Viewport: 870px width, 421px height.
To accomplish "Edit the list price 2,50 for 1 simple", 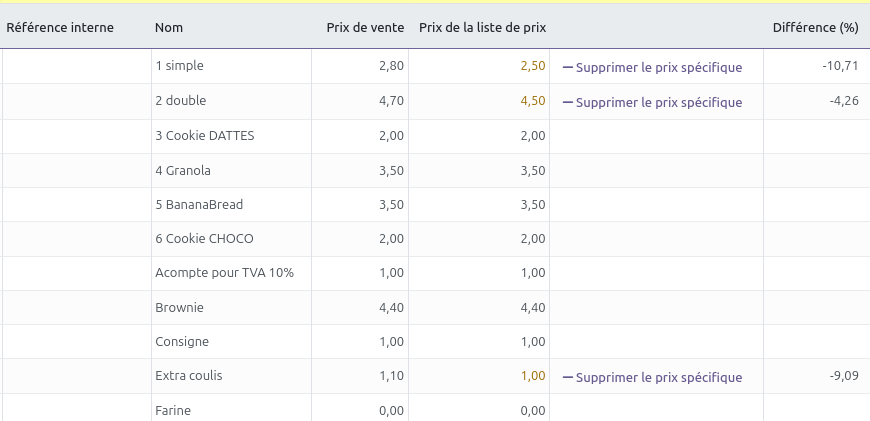I will 532,66.
